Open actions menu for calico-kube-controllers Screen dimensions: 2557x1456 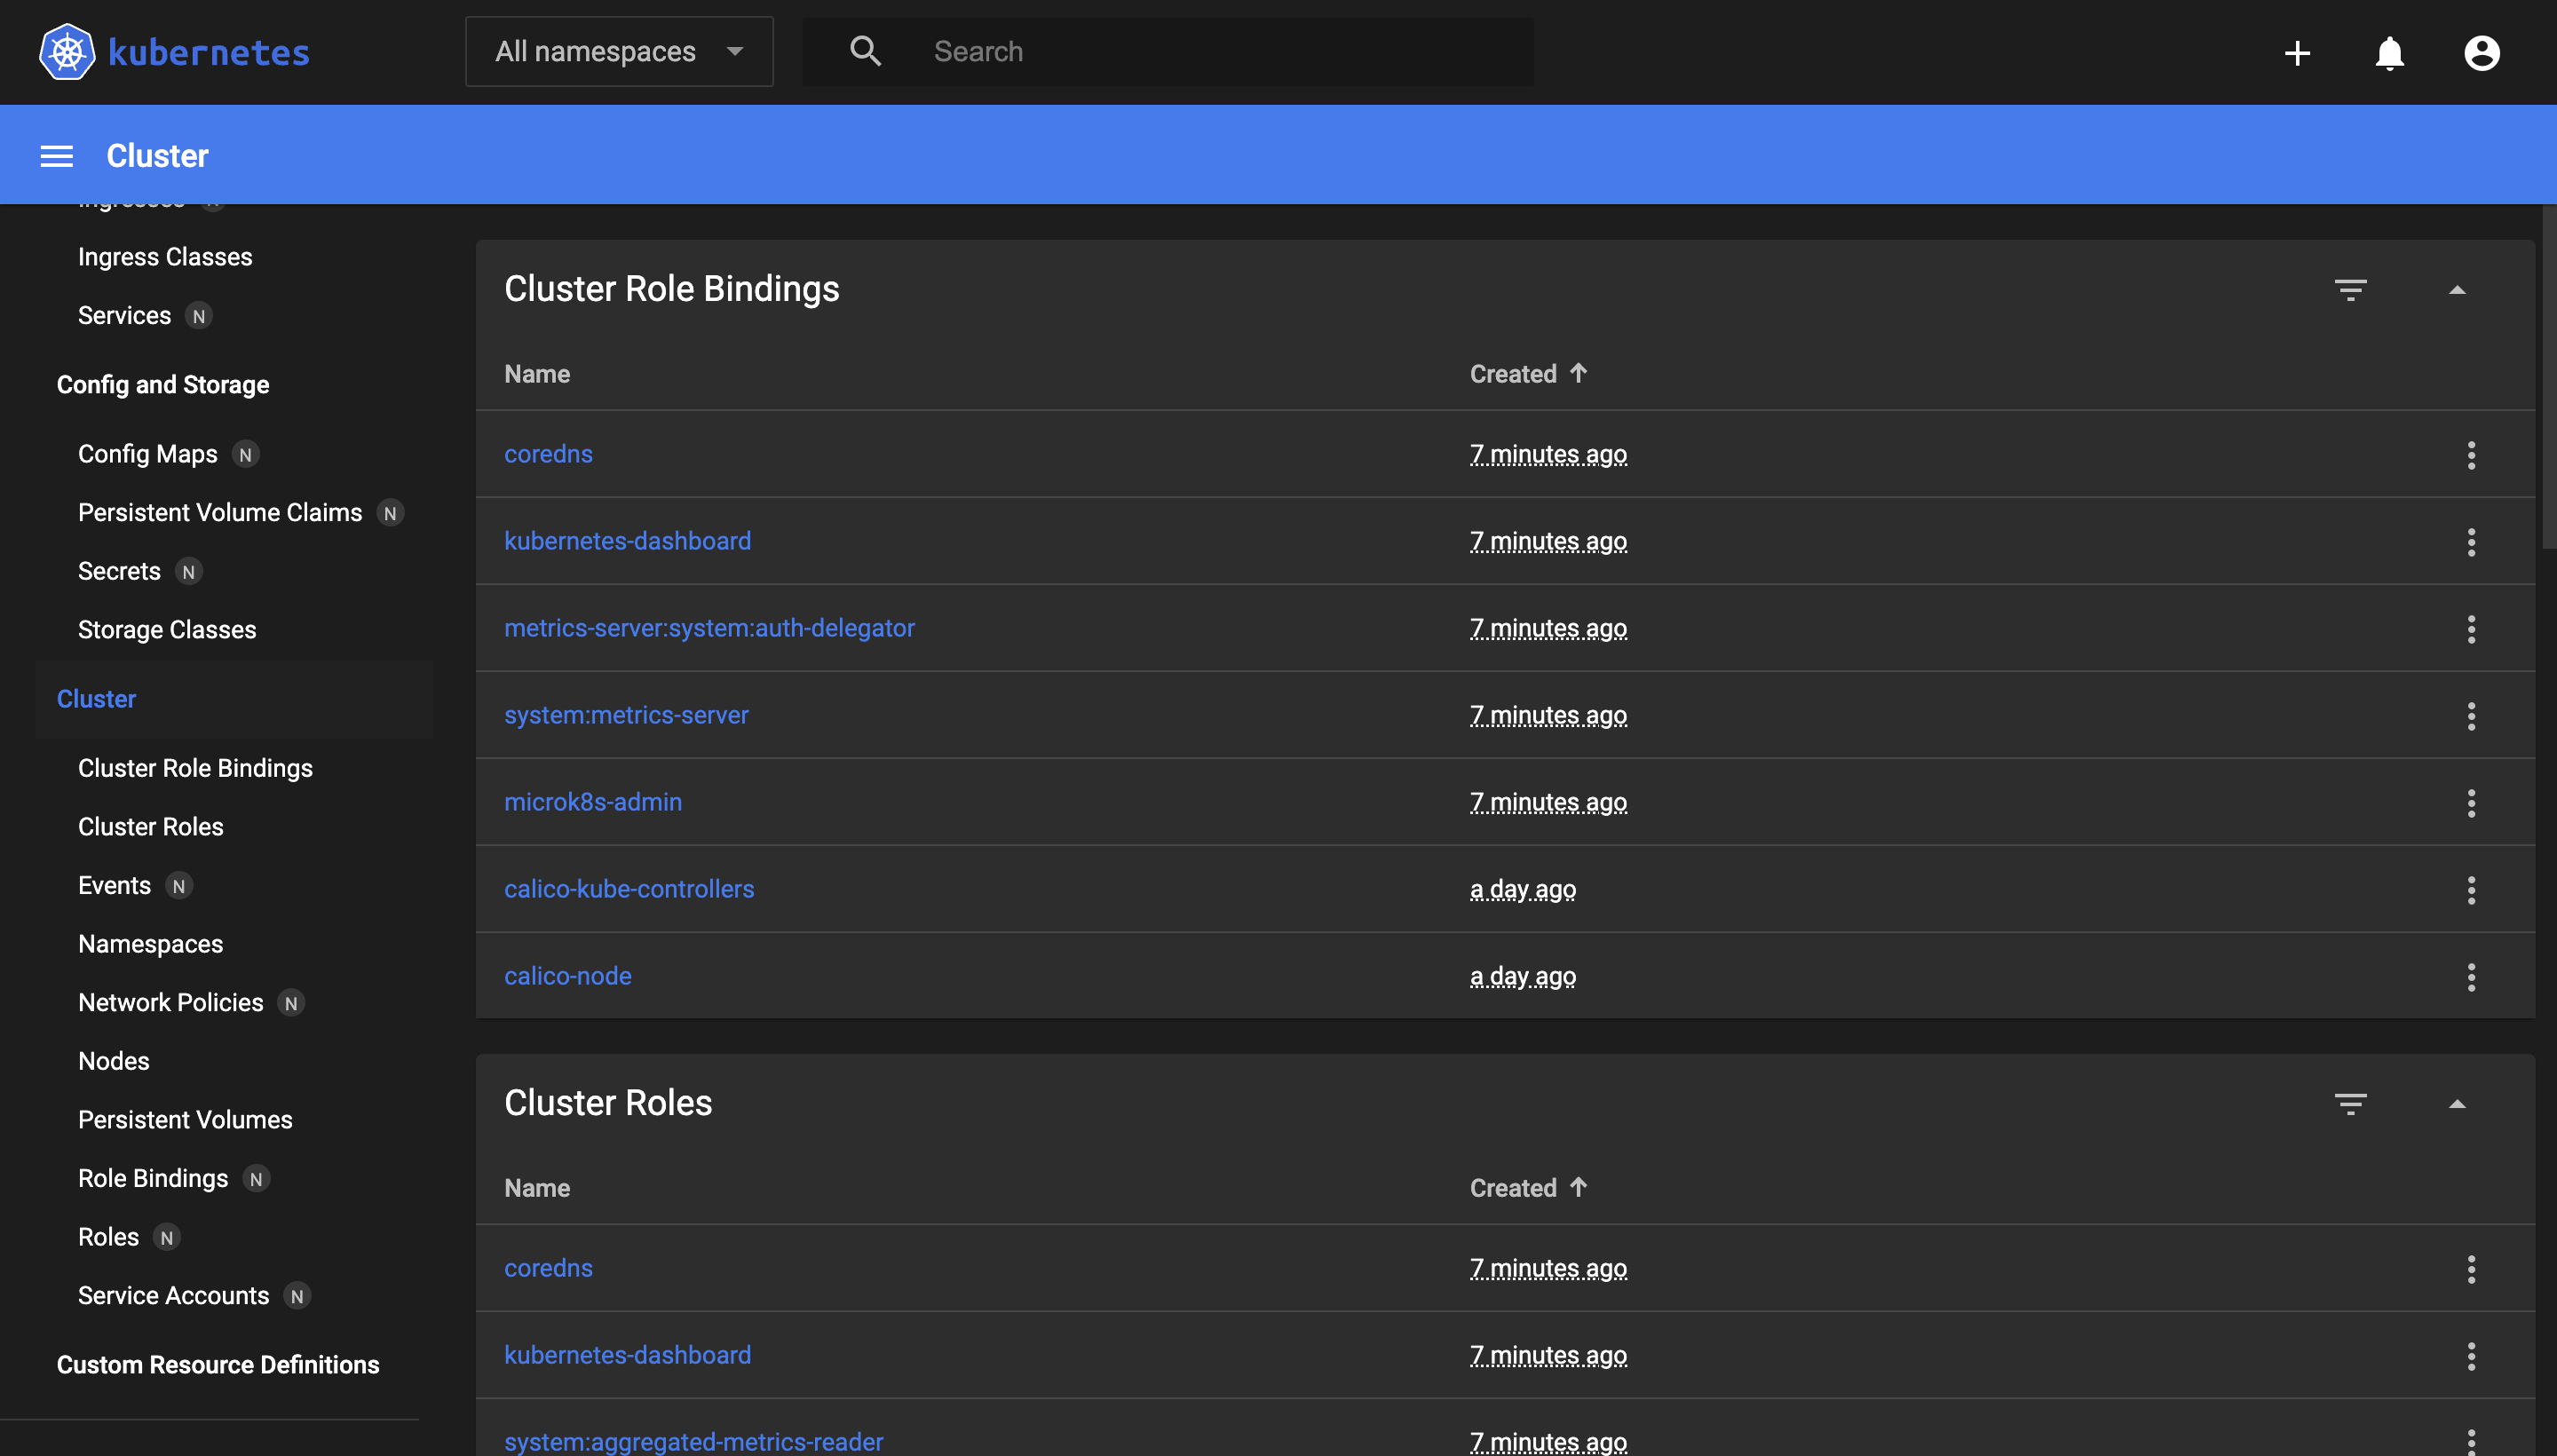tap(2471, 890)
